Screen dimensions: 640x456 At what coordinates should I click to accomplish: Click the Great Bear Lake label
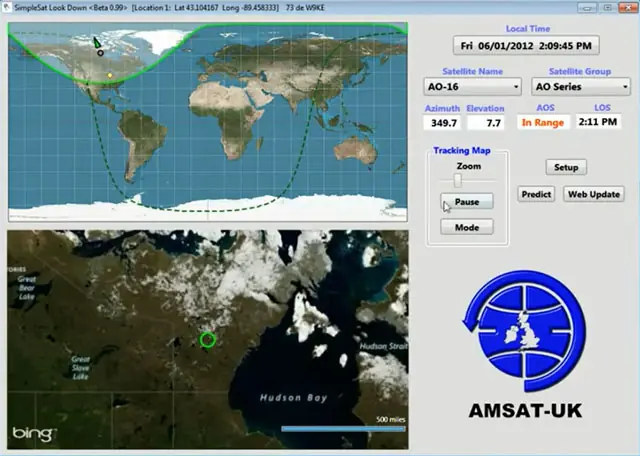[27, 287]
